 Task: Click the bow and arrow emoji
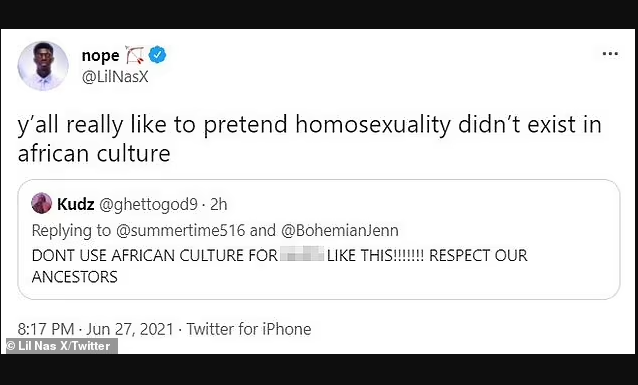[135, 55]
